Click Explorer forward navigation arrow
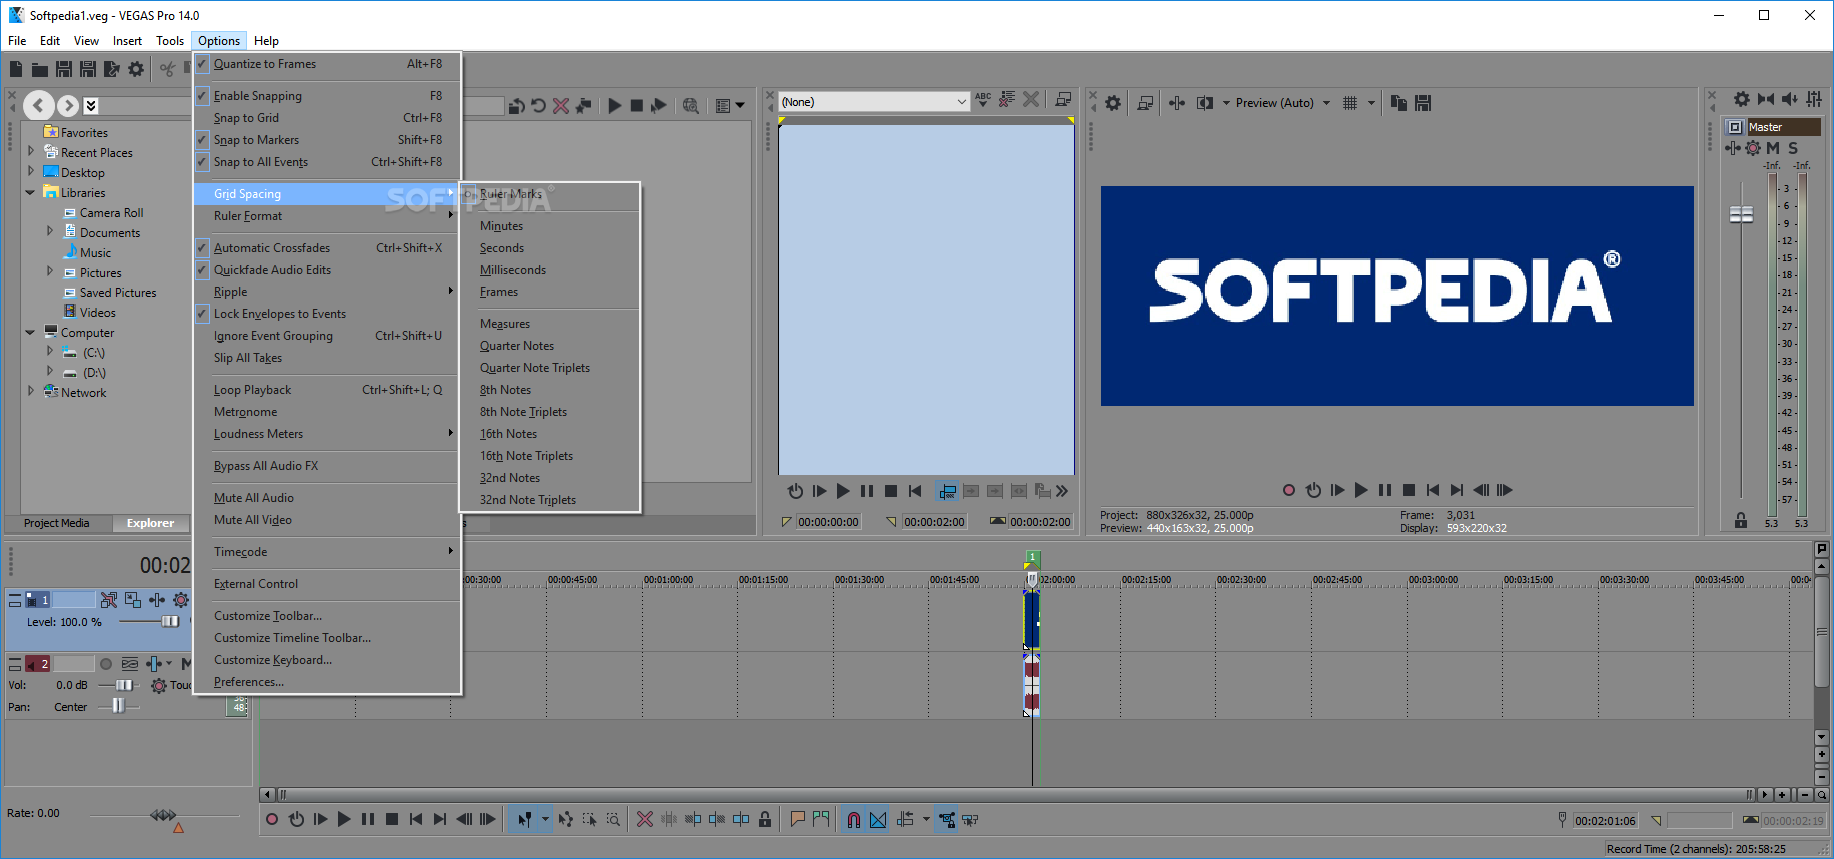 [x=67, y=104]
